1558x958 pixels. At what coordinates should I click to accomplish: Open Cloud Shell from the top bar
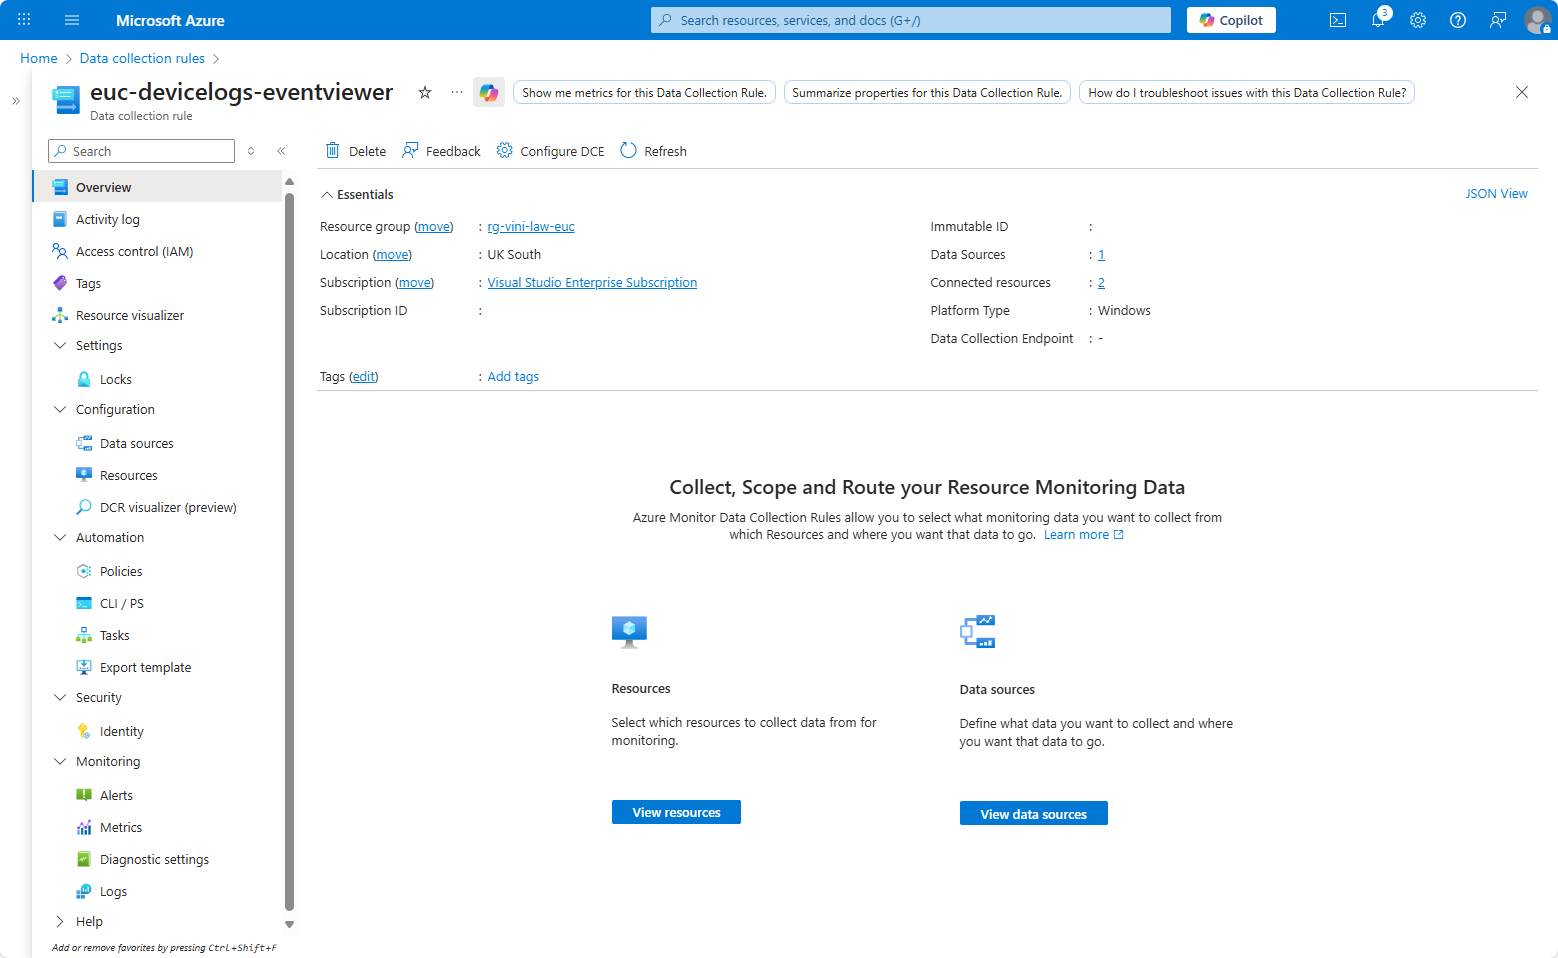[1337, 20]
